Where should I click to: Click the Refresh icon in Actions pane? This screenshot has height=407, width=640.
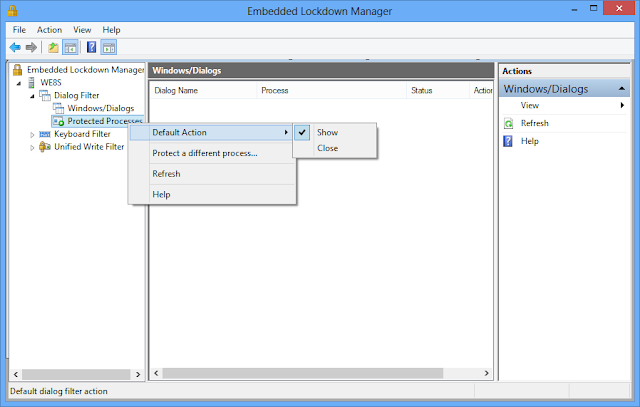tap(508, 123)
